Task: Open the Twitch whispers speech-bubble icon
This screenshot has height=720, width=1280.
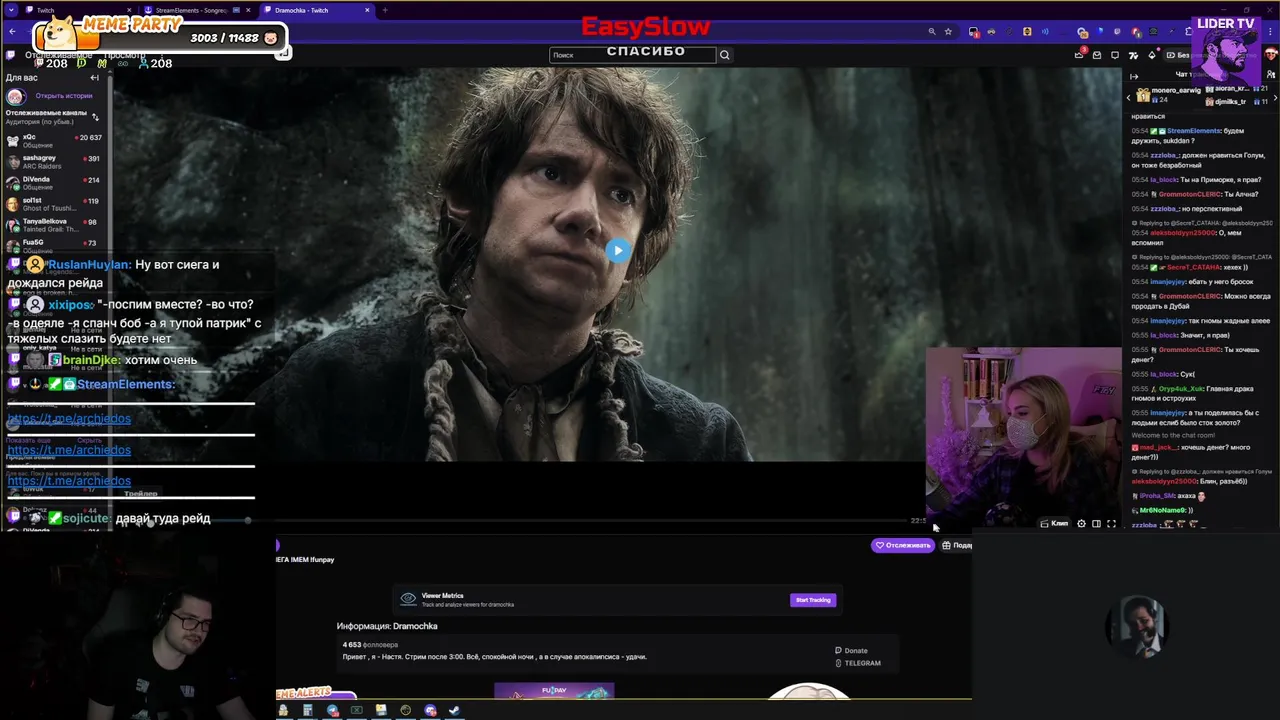Action: click(x=1115, y=55)
